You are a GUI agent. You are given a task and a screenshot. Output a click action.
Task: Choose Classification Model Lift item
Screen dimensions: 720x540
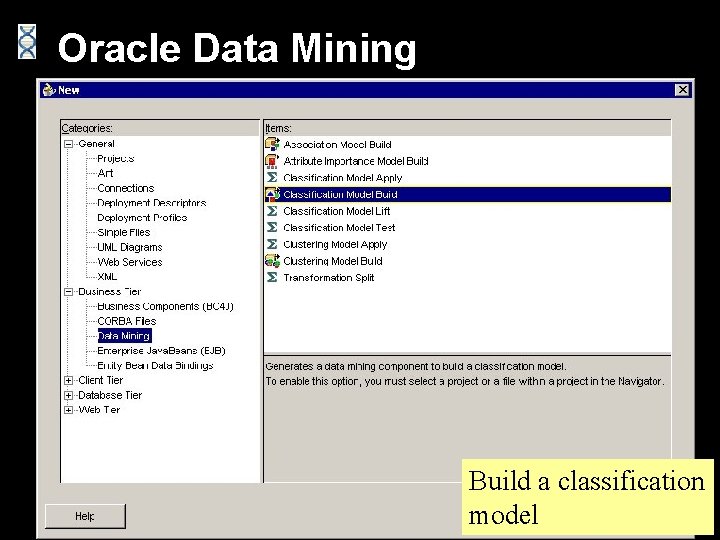pos(337,211)
